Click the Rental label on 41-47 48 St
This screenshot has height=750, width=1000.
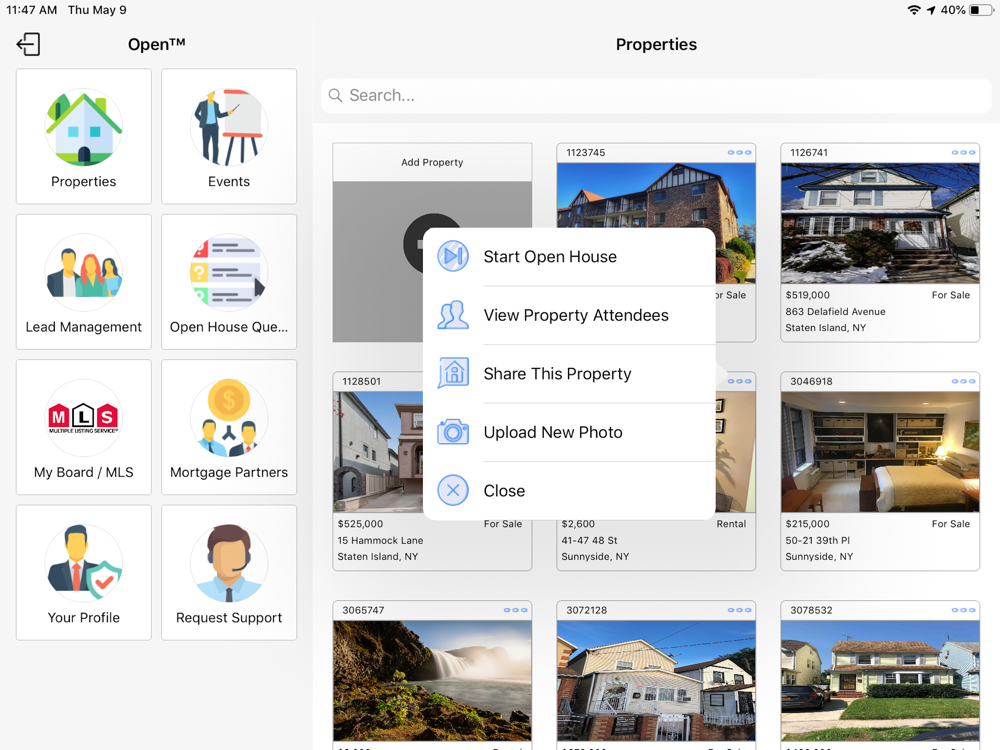coord(731,524)
